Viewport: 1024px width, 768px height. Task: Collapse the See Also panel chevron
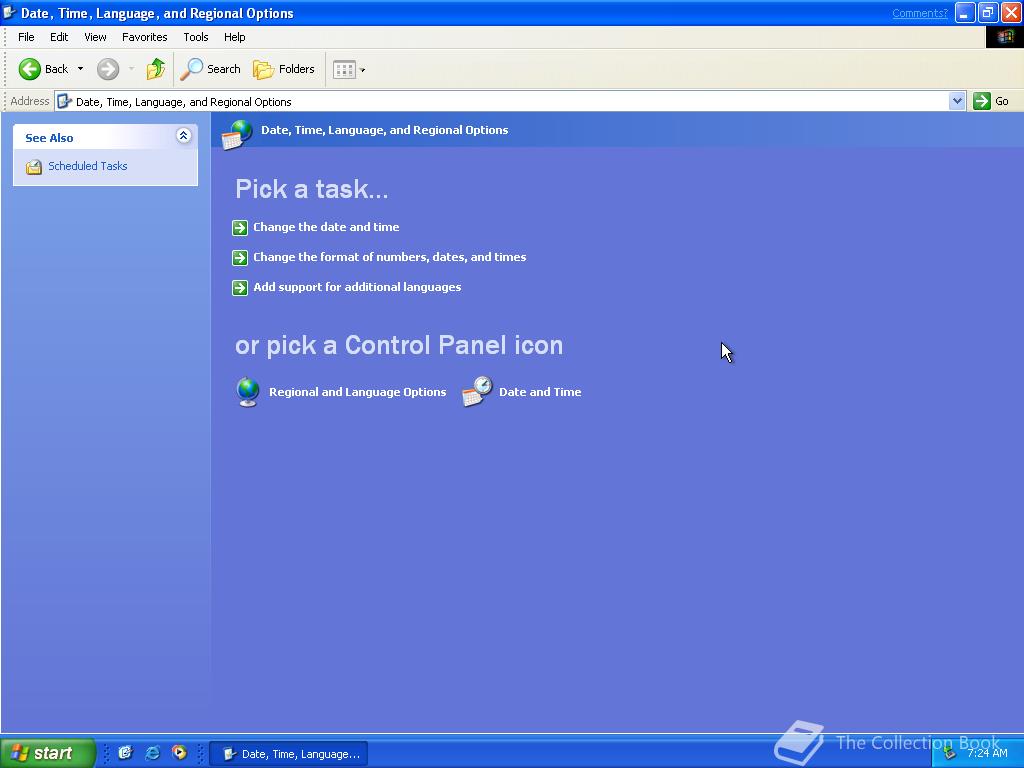click(x=184, y=136)
